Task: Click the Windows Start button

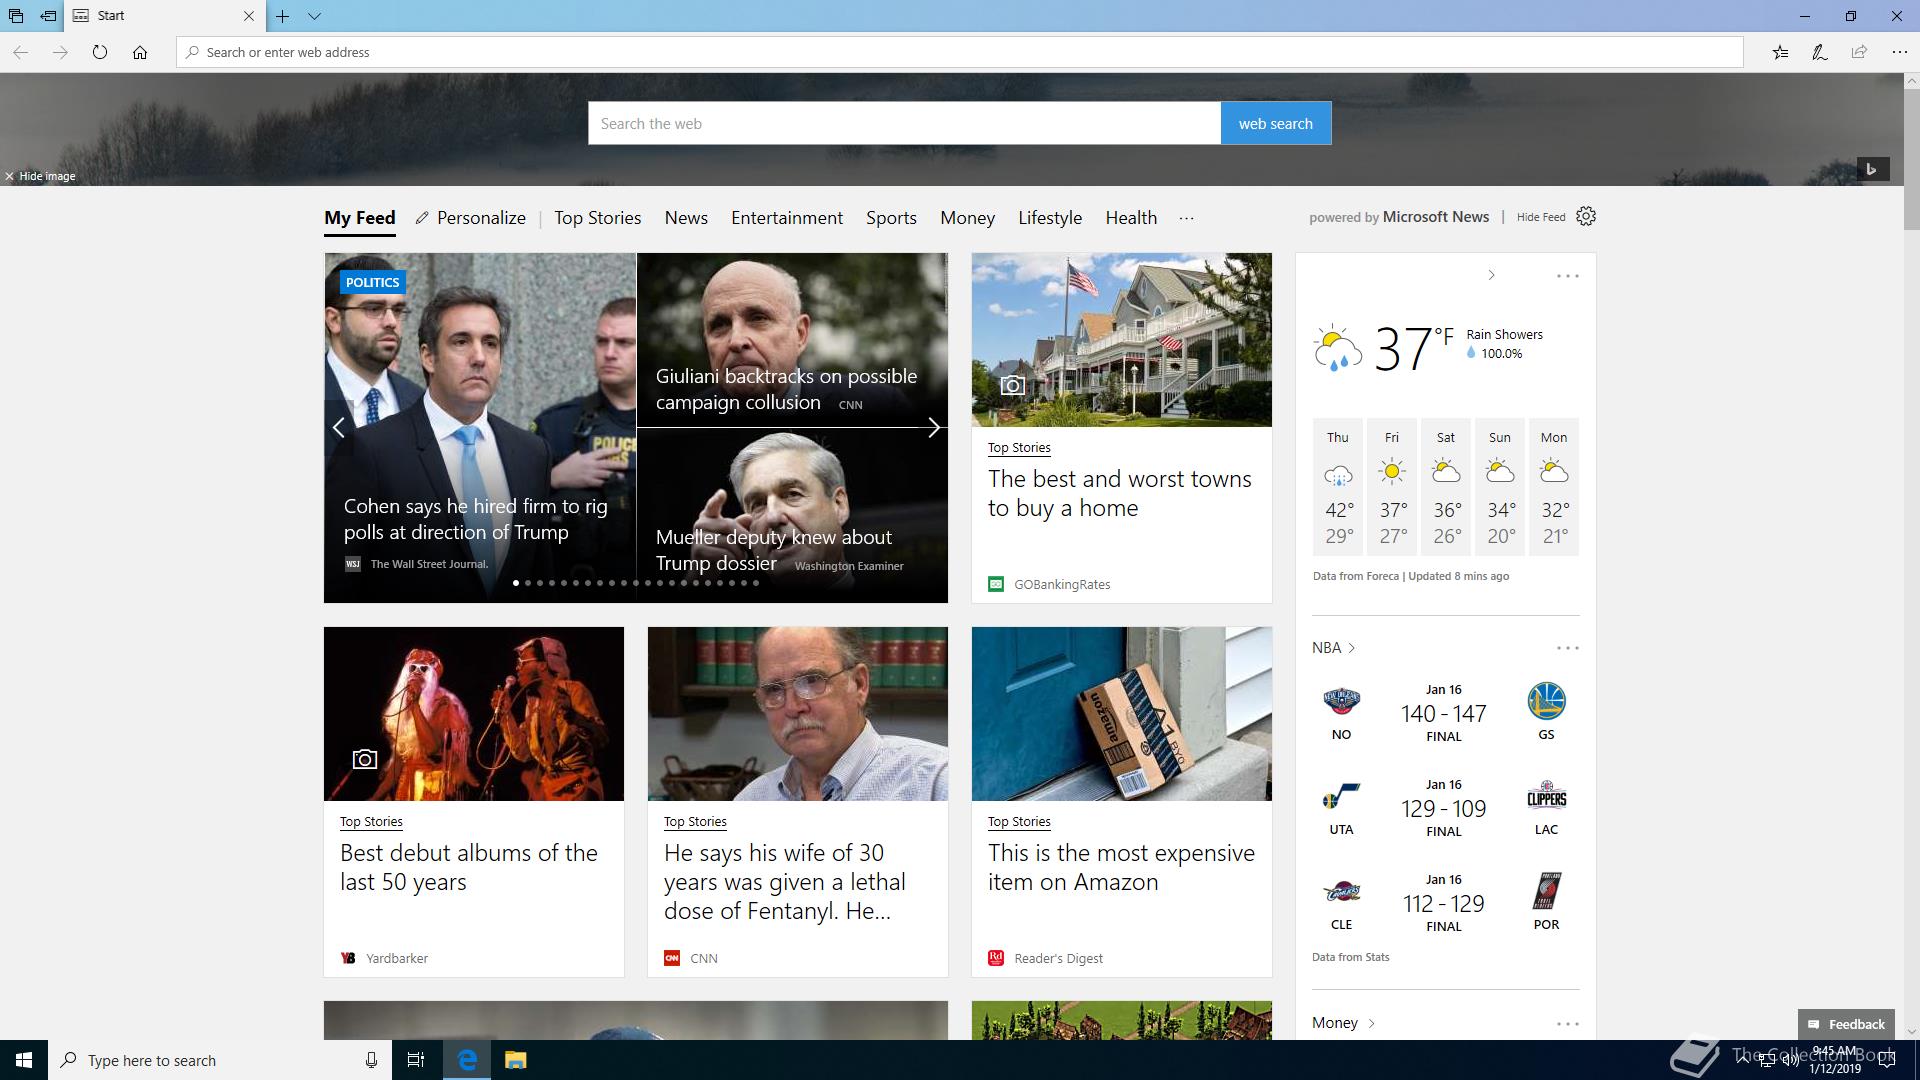Action: [x=24, y=1060]
